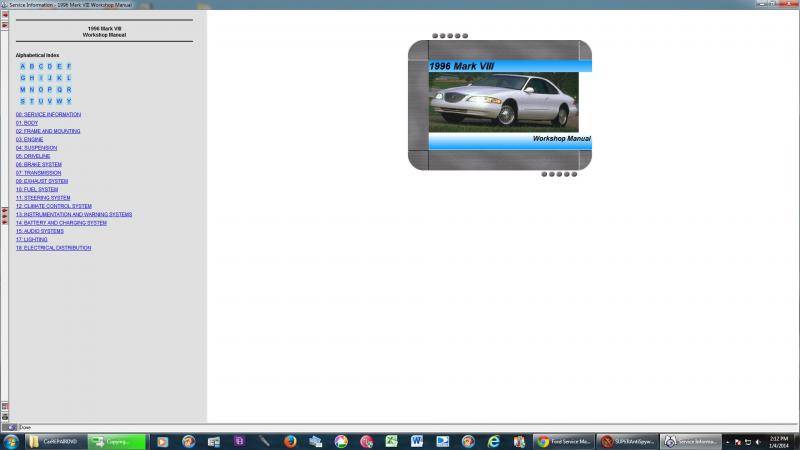800x450 pixels.
Task: Open Internet Explorer taskbar icon
Action: point(492,441)
